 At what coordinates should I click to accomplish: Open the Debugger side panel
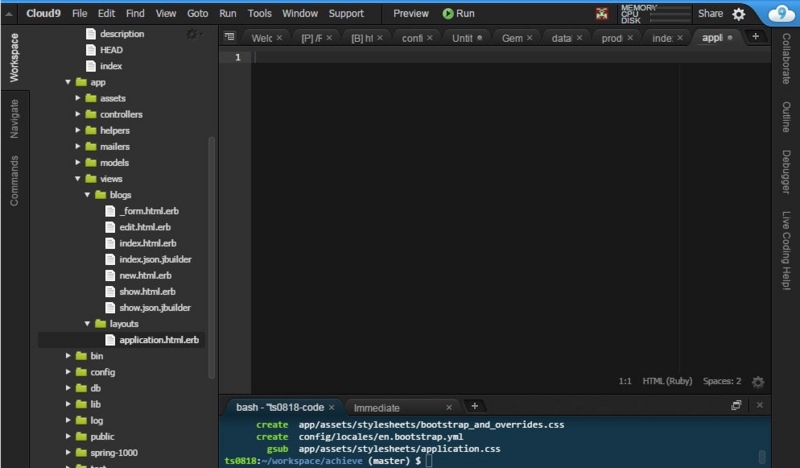point(786,171)
